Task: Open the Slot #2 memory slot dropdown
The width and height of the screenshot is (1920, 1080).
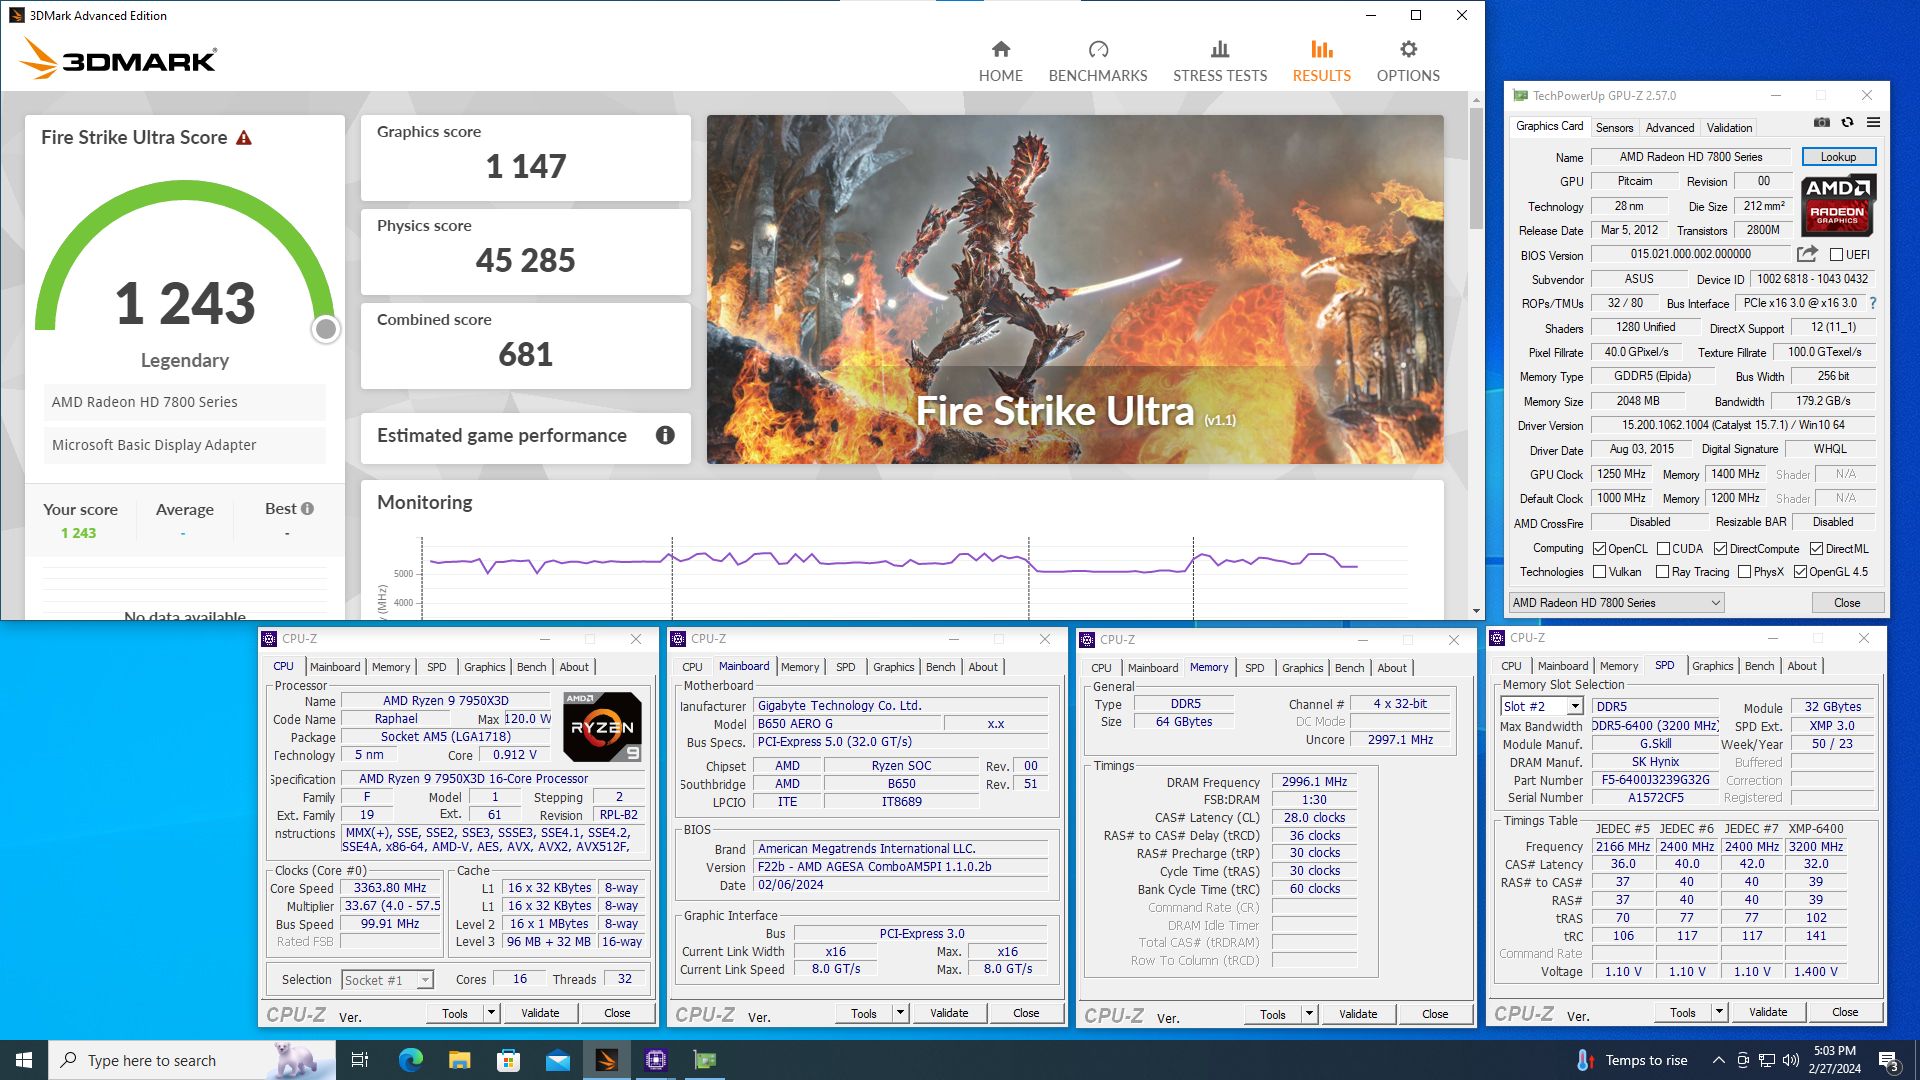Action: point(1541,706)
